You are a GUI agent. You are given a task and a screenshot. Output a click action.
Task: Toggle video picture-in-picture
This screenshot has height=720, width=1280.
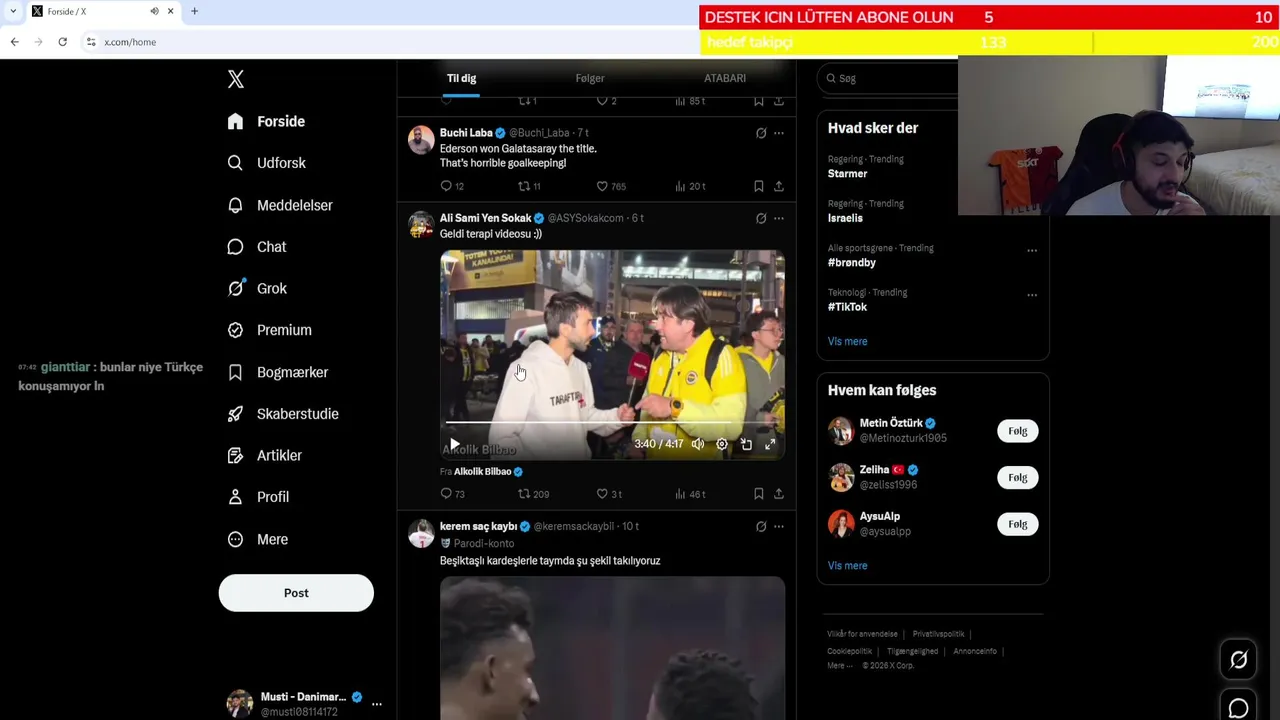[x=746, y=444]
